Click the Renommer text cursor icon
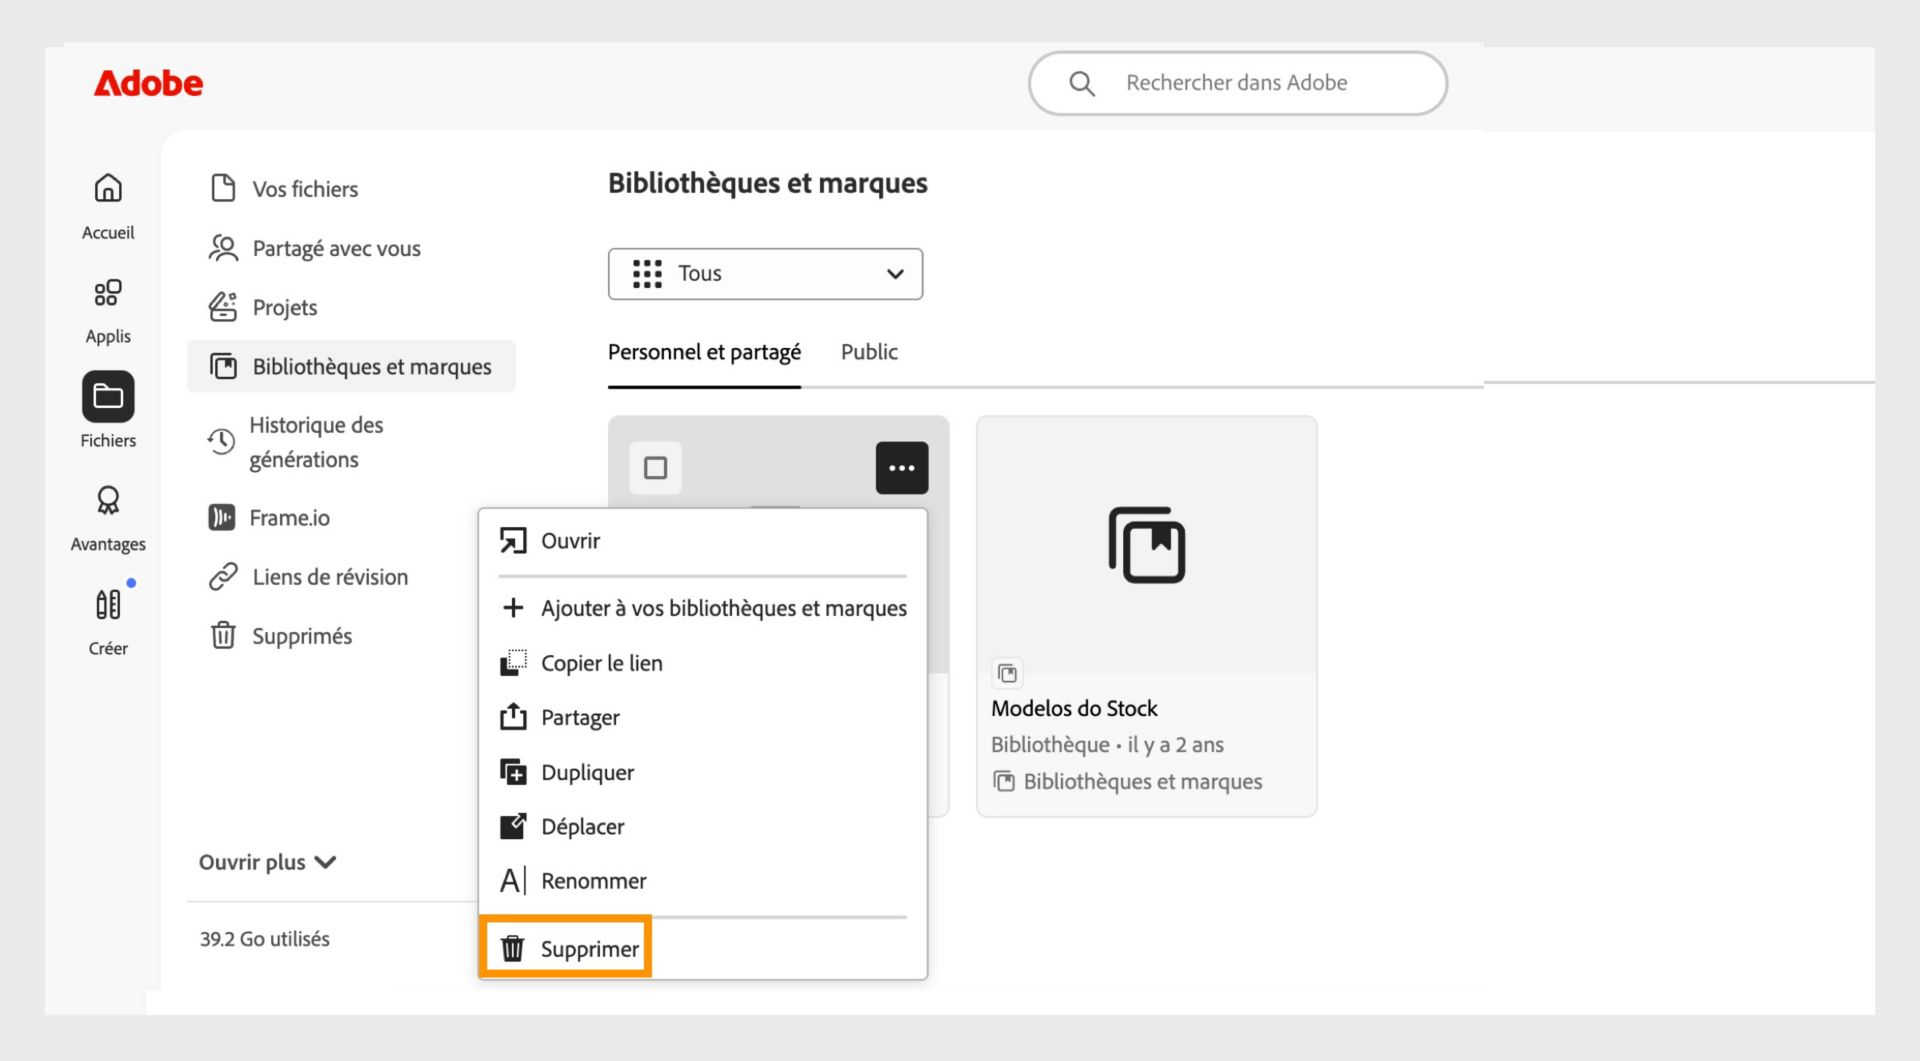Image resolution: width=1920 pixels, height=1061 pixels. (x=513, y=881)
